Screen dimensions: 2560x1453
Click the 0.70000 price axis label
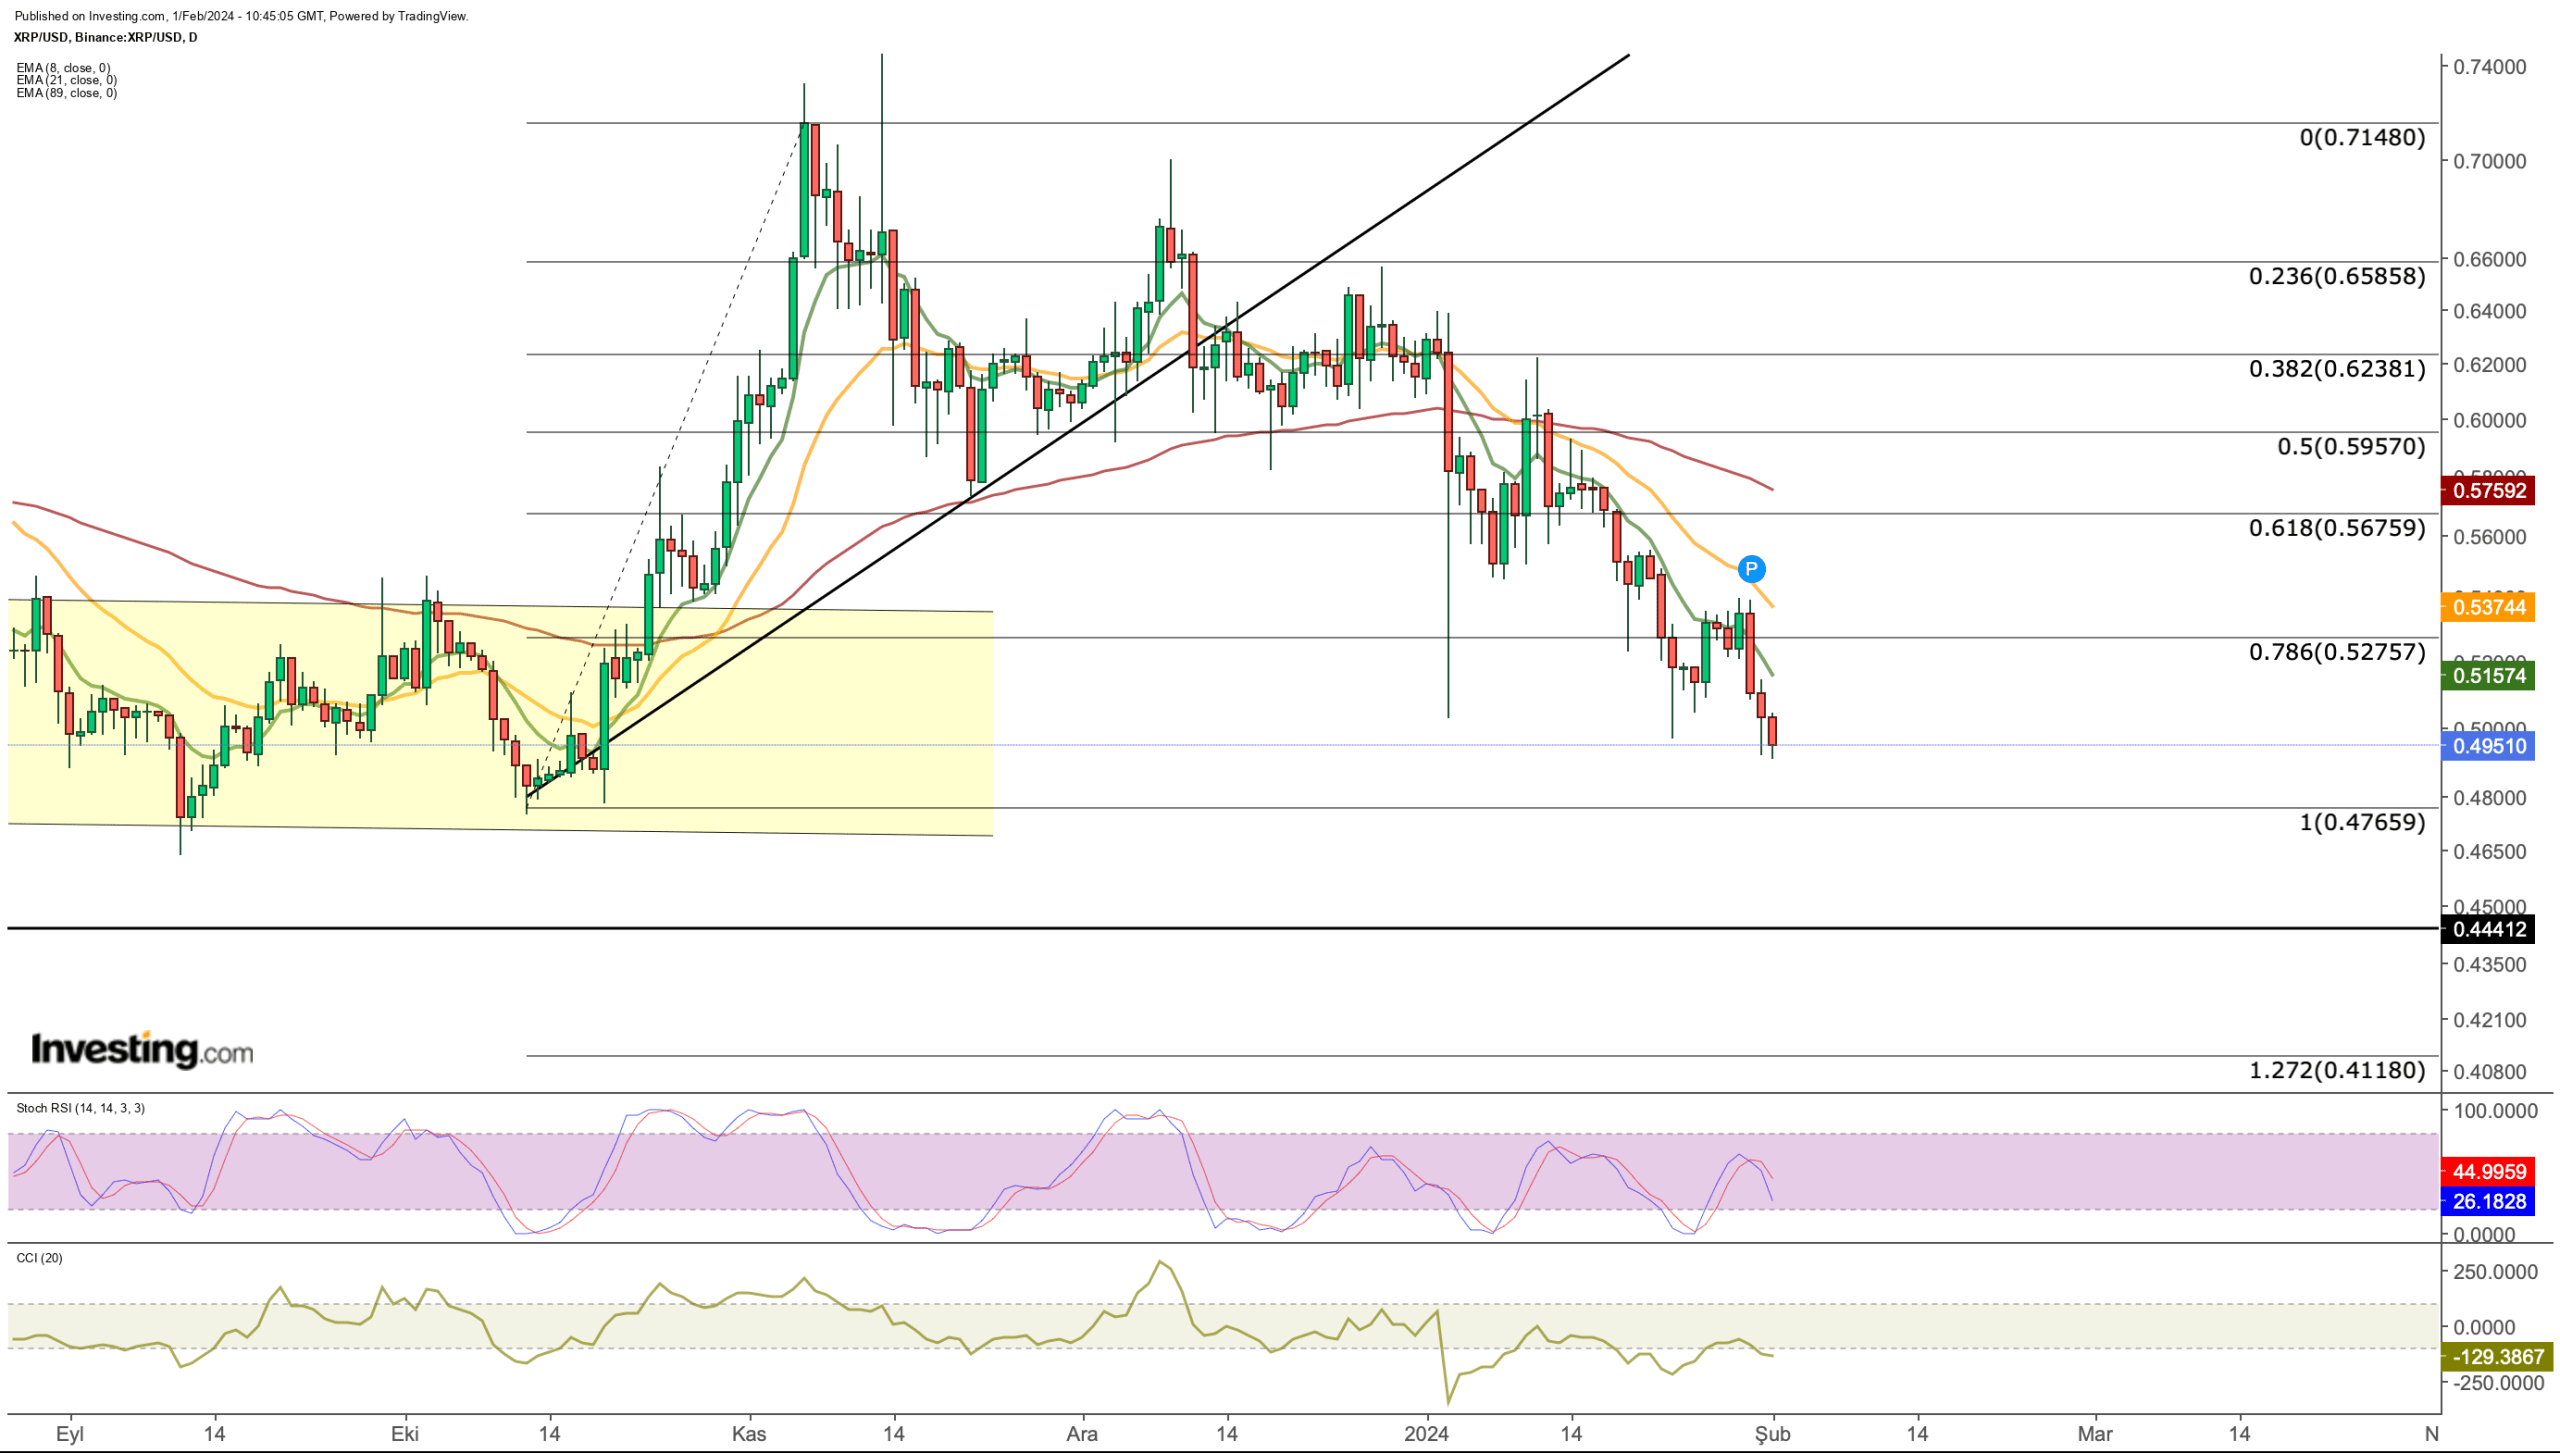coord(2489,161)
